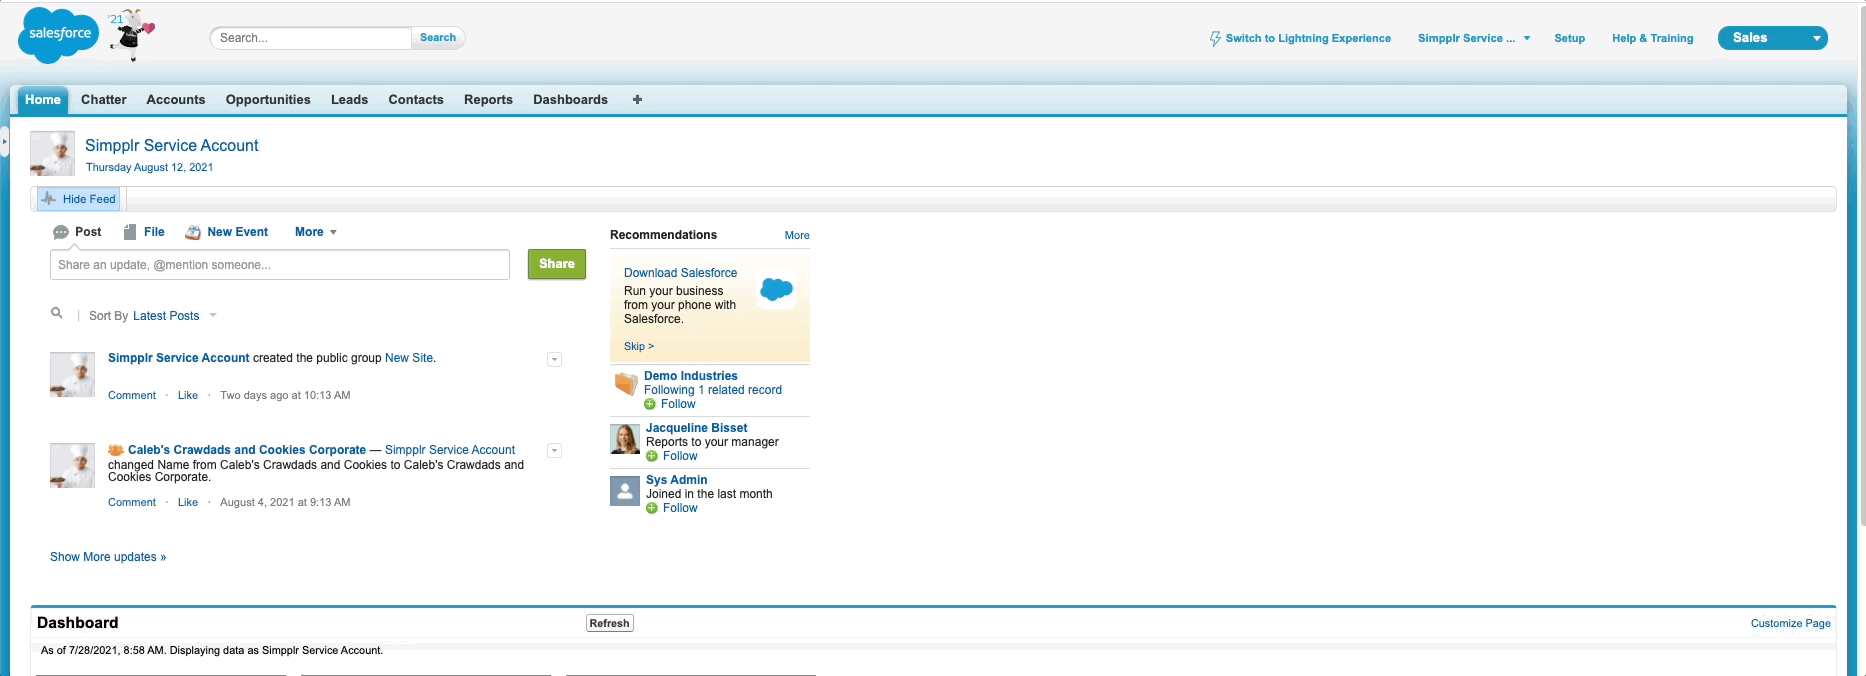Click the green Share button
1866x676 pixels.
(557, 264)
